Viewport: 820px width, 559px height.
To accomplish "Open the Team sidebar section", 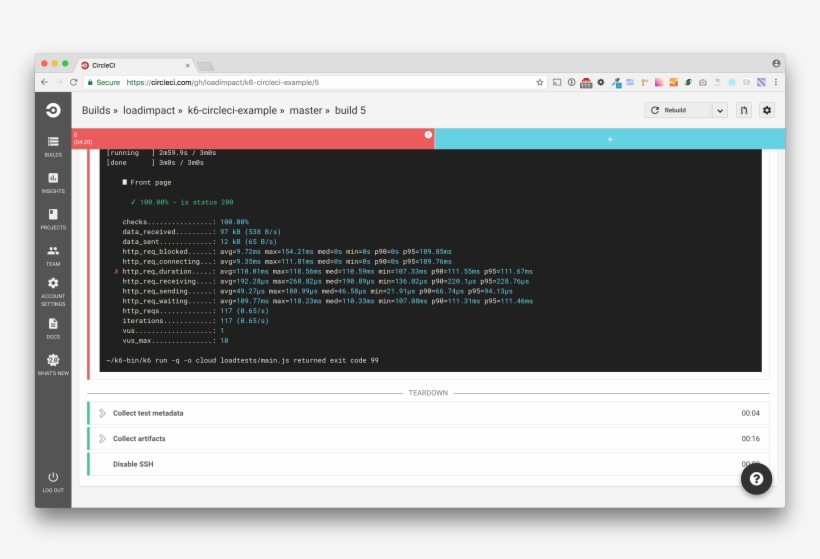I will coord(53,256).
